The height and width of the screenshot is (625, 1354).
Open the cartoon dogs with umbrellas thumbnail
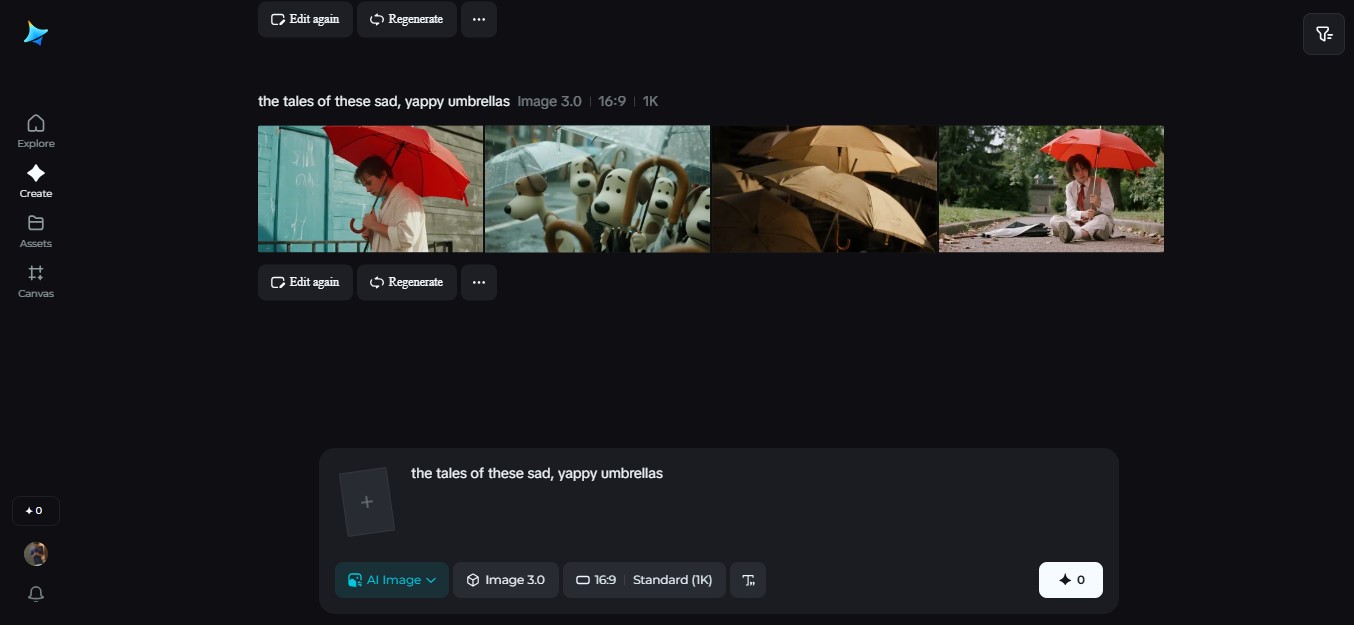click(x=597, y=189)
